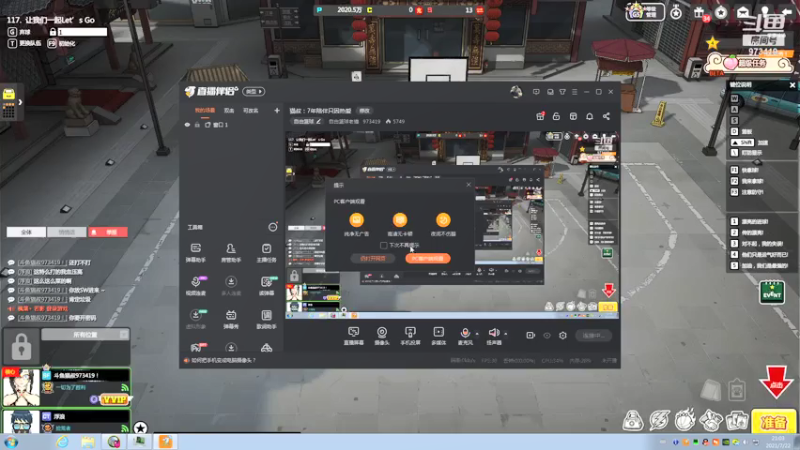This screenshot has height=450, width=800.
Task: Add live screen capture source
Action: tap(353, 336)
